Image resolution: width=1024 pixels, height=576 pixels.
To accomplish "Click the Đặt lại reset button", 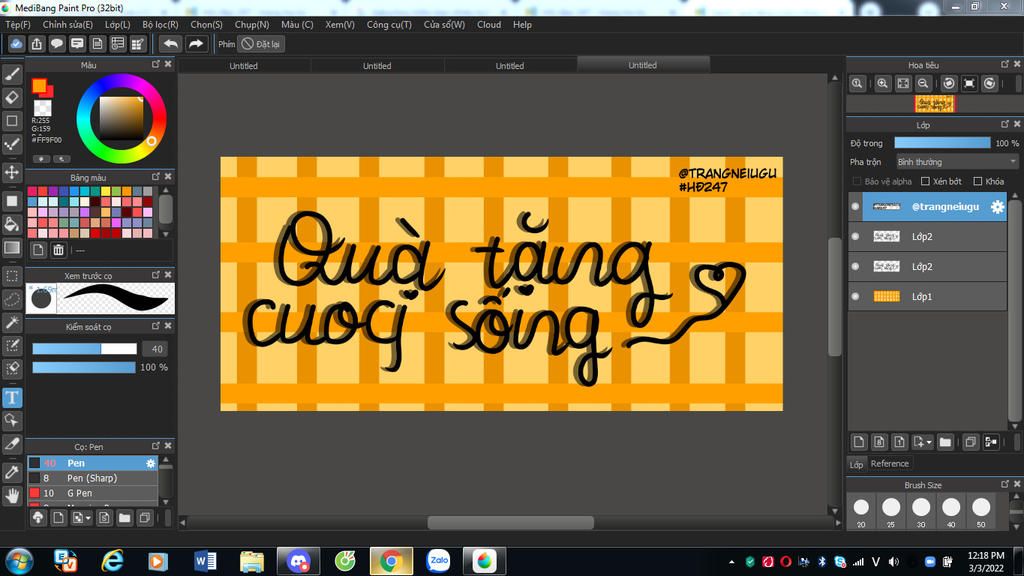I will click(x=261, y=44).
